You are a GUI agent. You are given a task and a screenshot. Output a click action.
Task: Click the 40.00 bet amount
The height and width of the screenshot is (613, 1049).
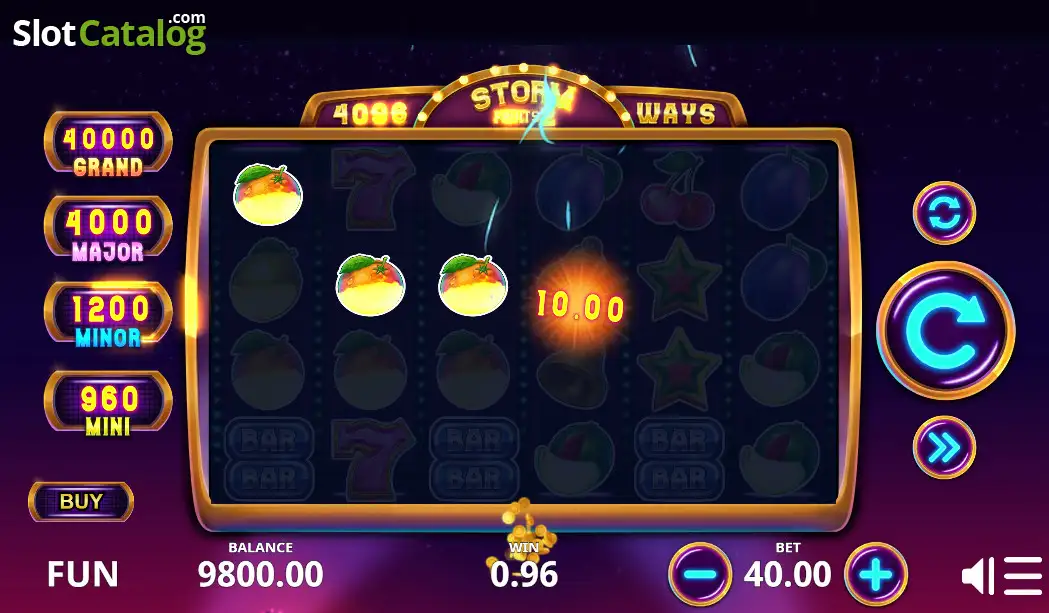(x=787, y=574)
